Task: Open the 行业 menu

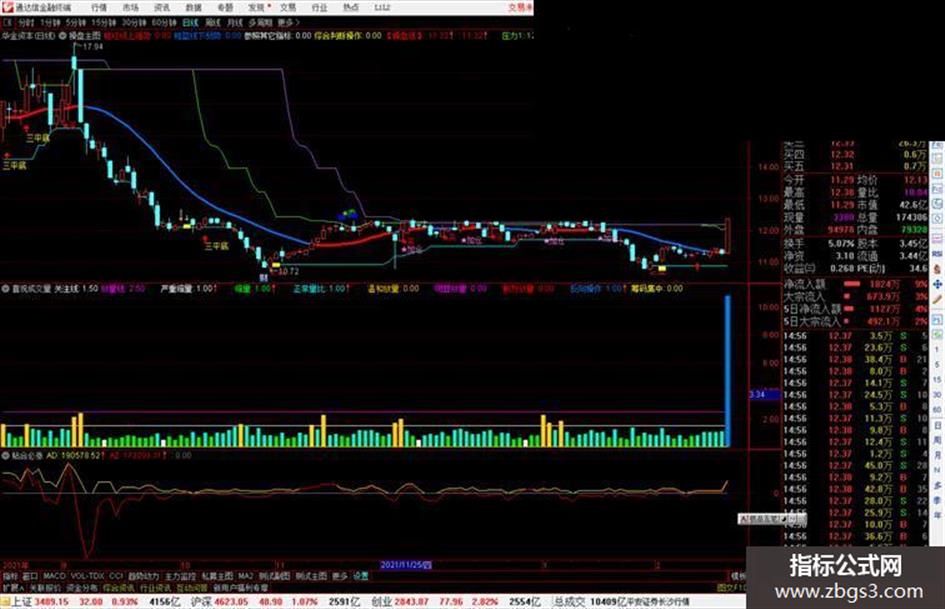Action: [319, 8]
